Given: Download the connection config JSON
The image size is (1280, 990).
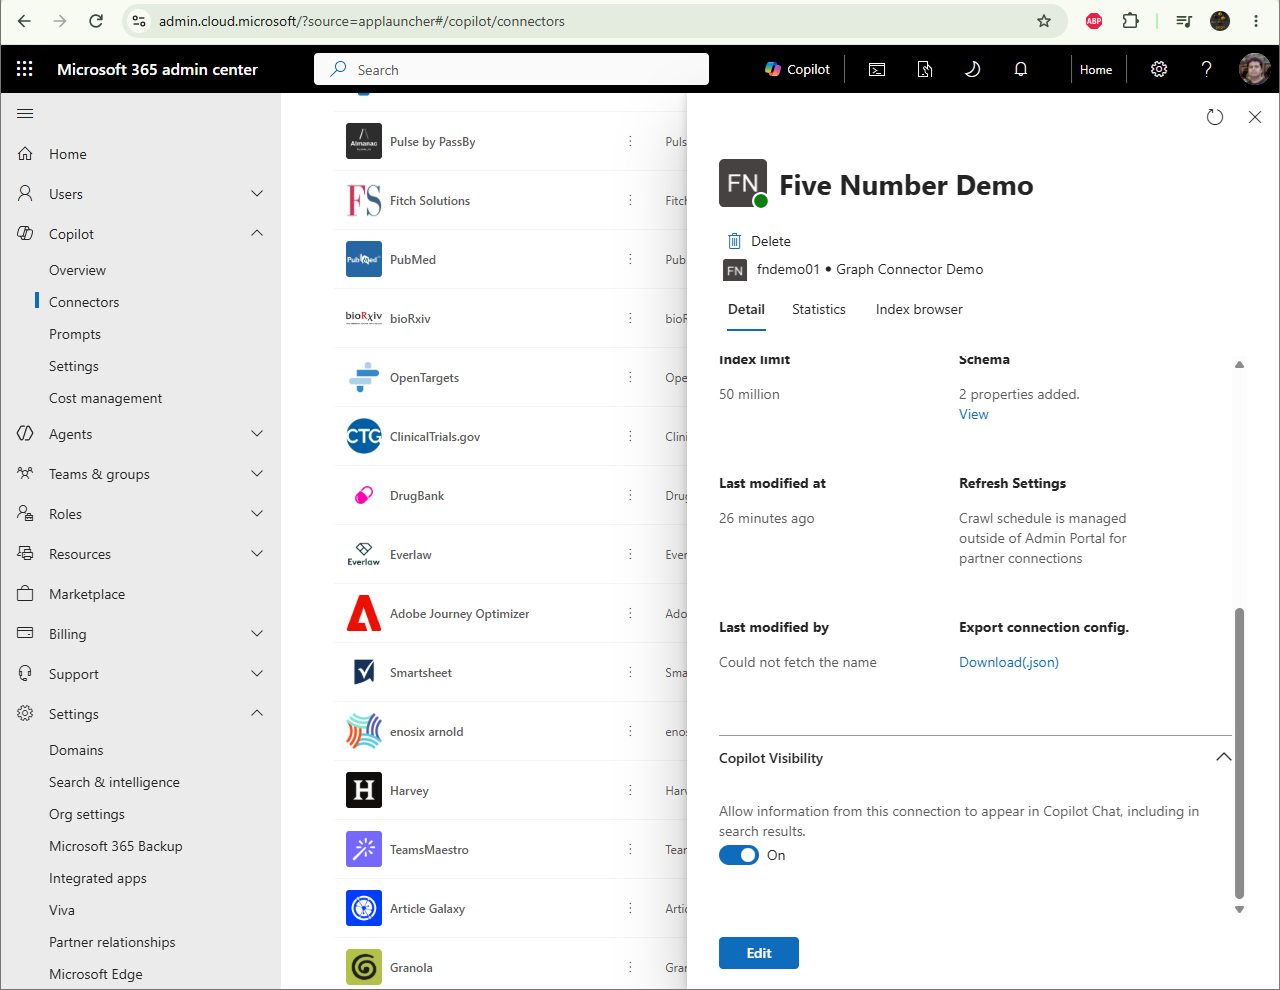Looking at the screenshot, I should click(x=1009, y=662).
